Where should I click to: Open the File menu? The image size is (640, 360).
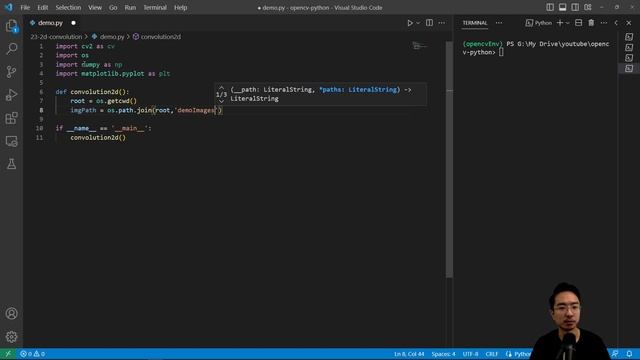coord(25,7)
